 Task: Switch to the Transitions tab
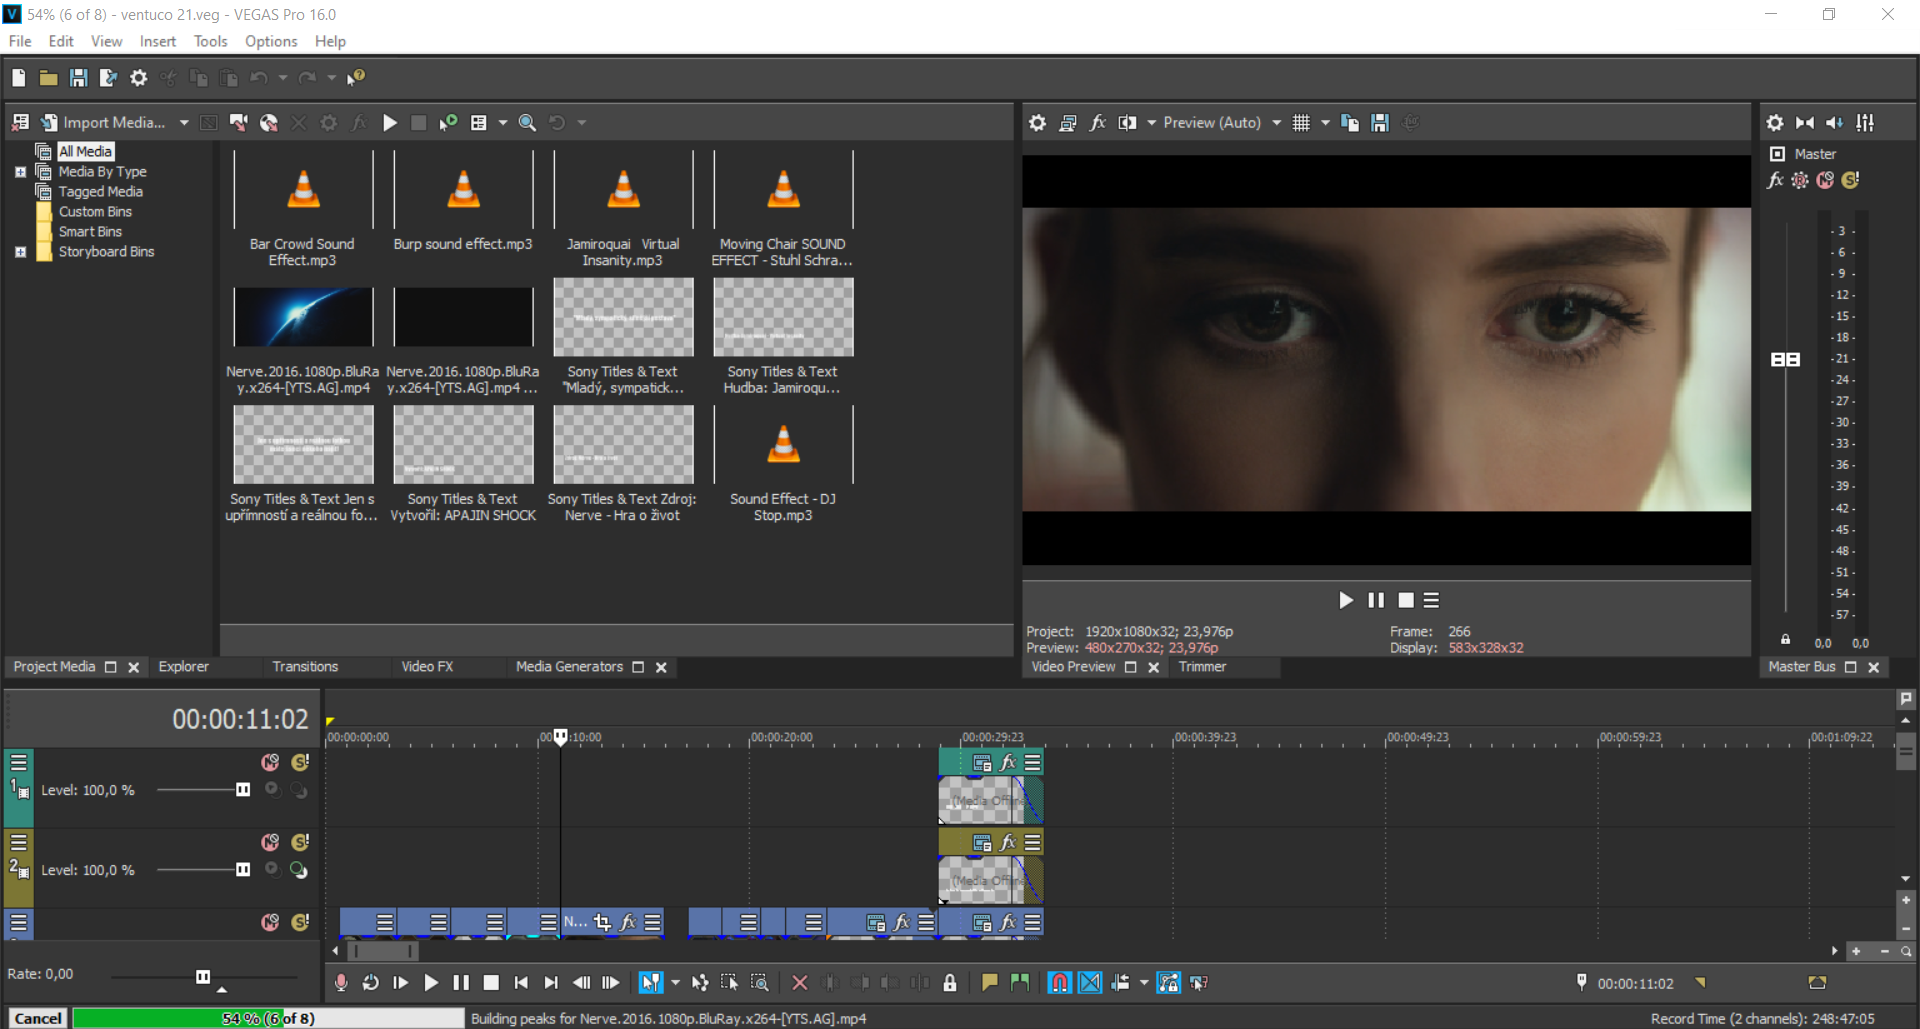[x=305, y=667]
